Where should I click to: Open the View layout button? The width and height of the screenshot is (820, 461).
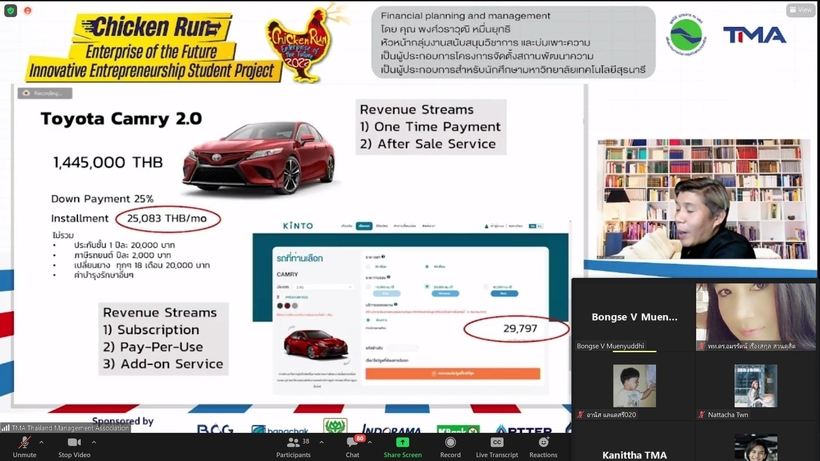click(x=801, y=9)
